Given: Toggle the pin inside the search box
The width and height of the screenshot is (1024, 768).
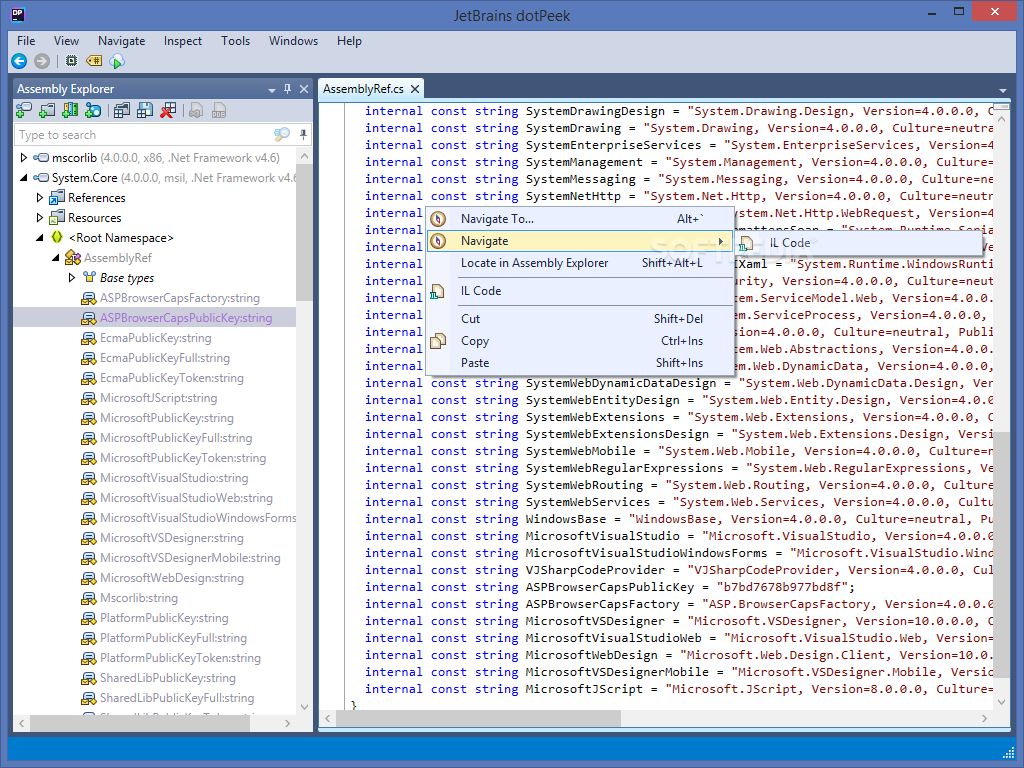Looking at the screenshot, I should coord(303,135).
